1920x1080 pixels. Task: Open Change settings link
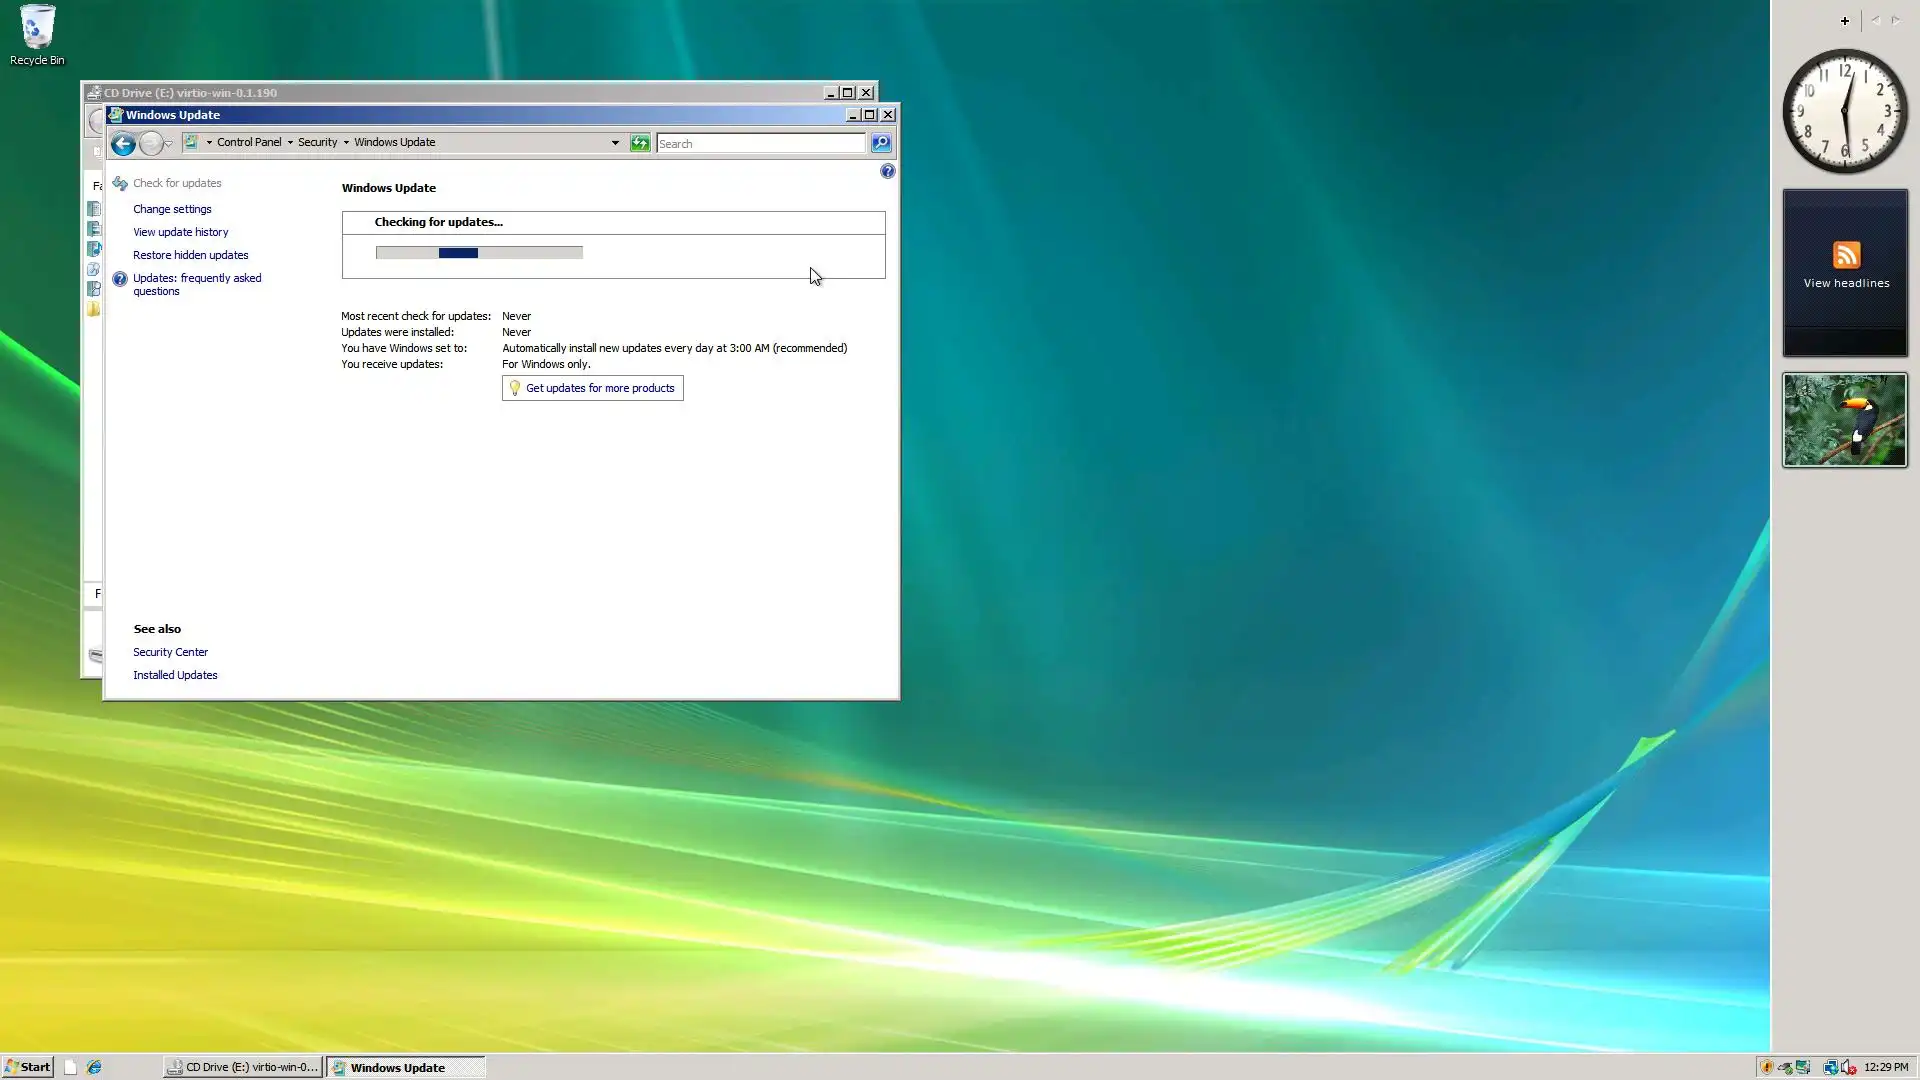(172, 209)
